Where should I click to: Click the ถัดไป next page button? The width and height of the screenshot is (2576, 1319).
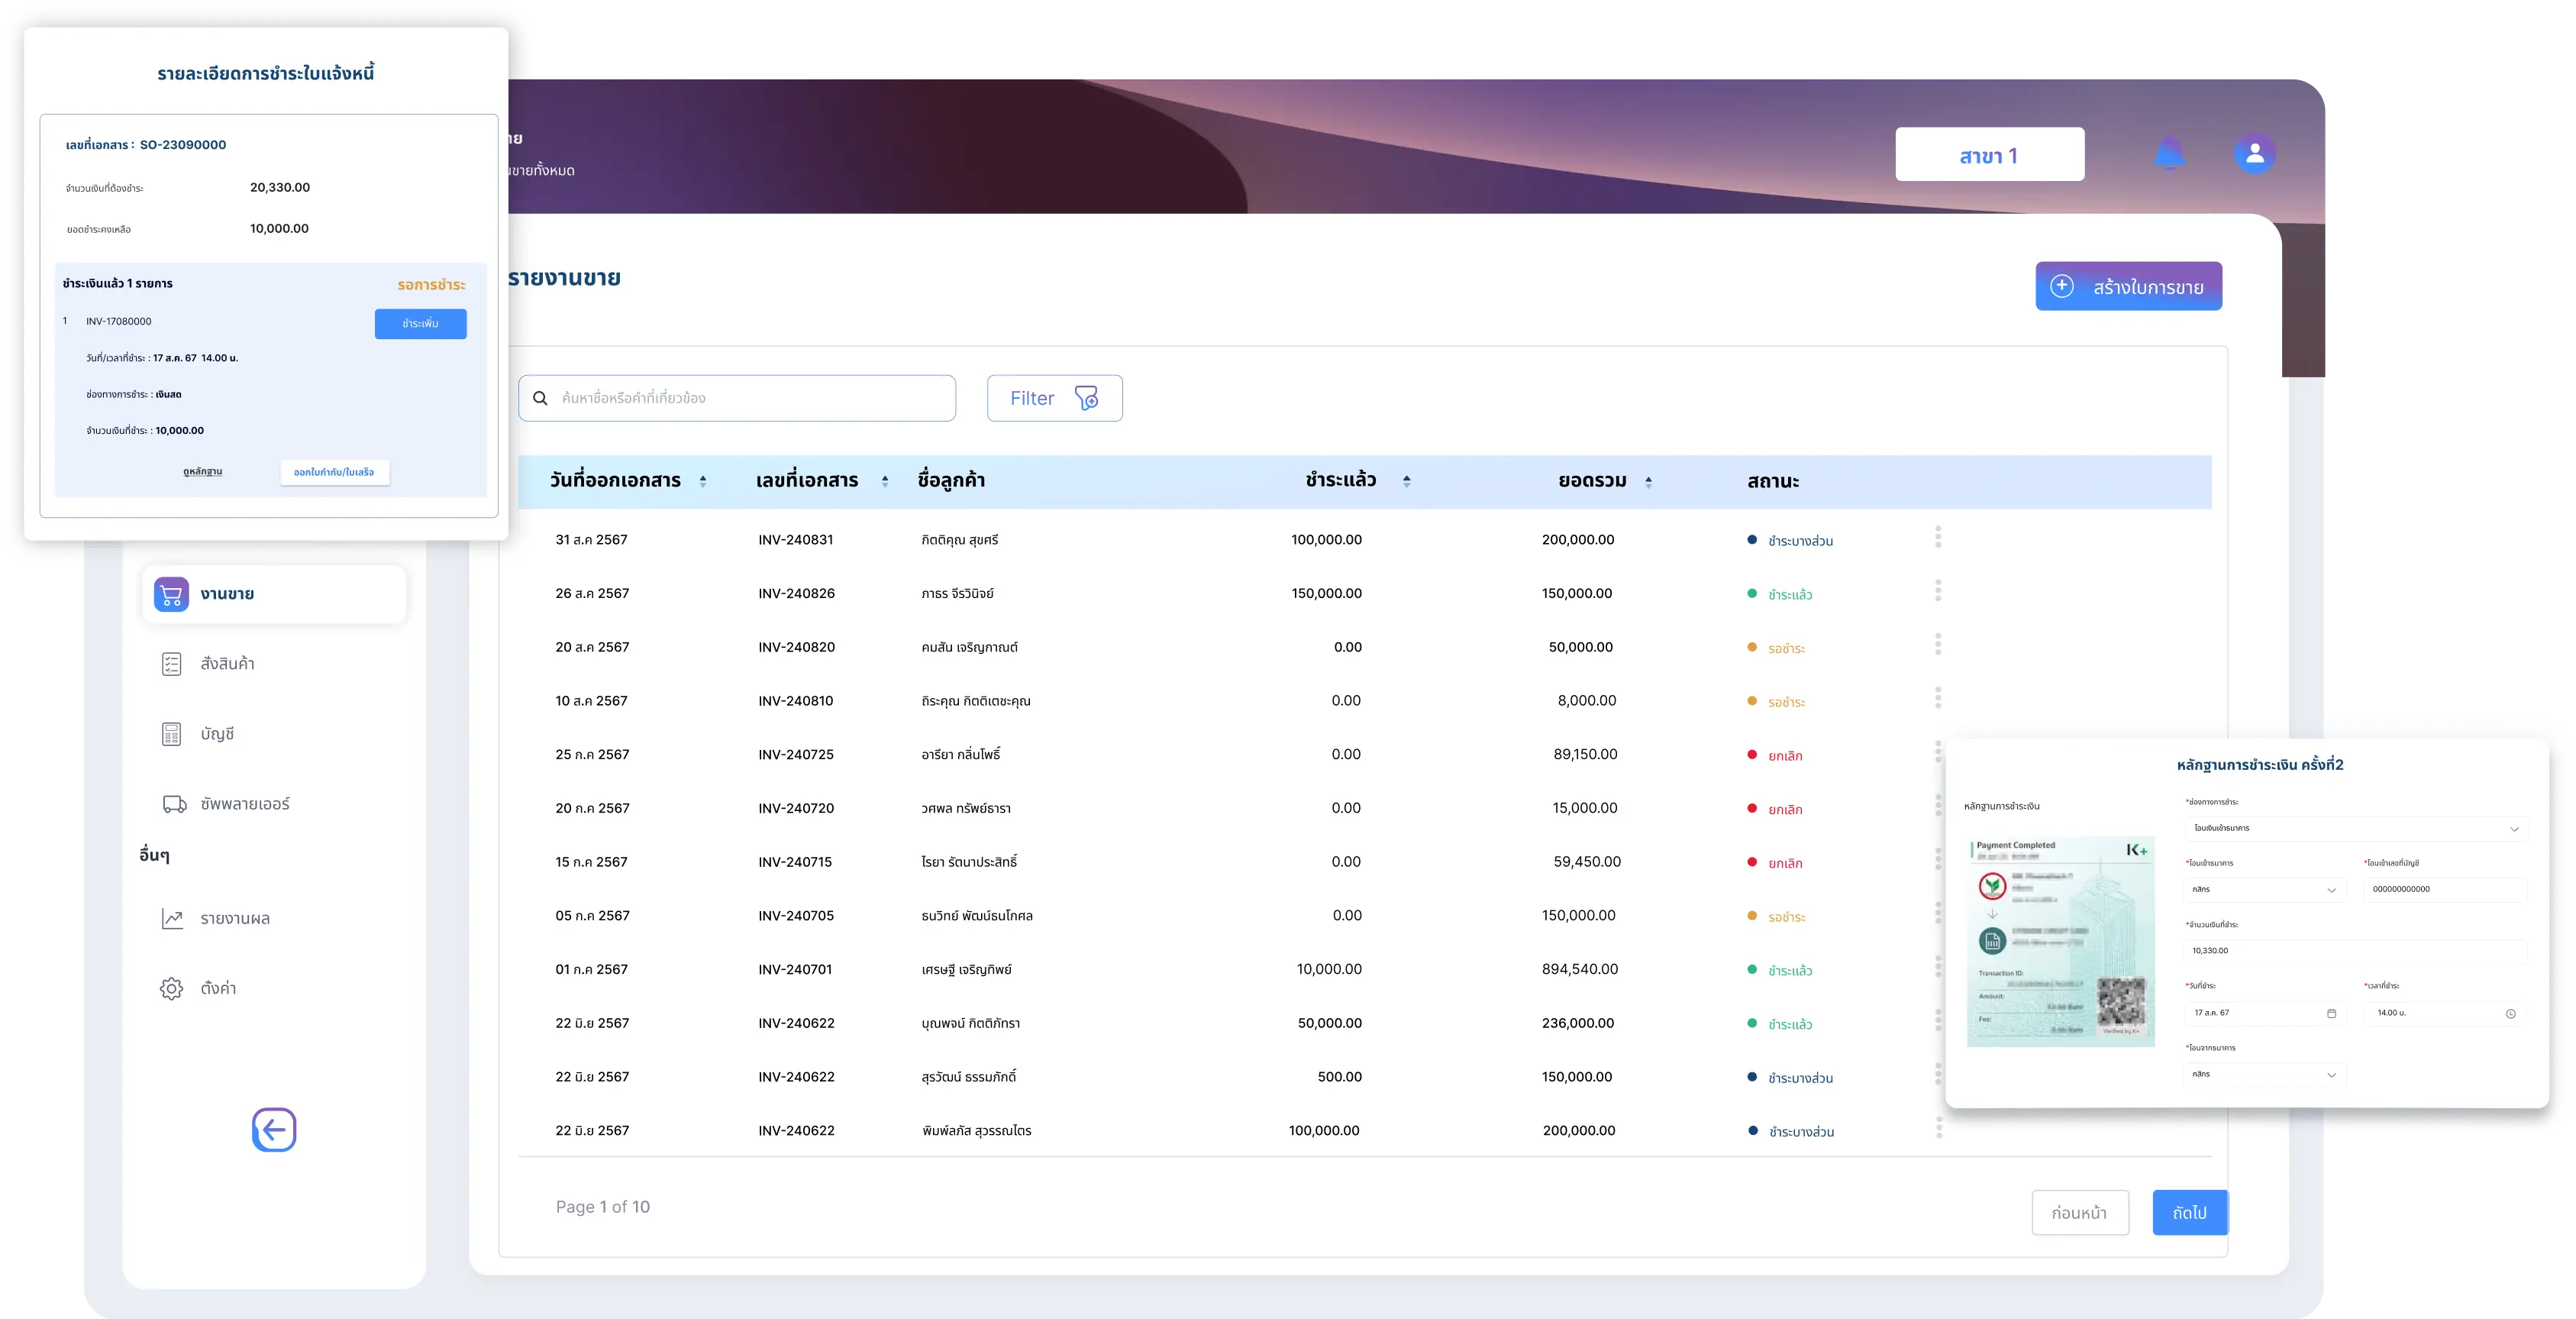2189,1212
